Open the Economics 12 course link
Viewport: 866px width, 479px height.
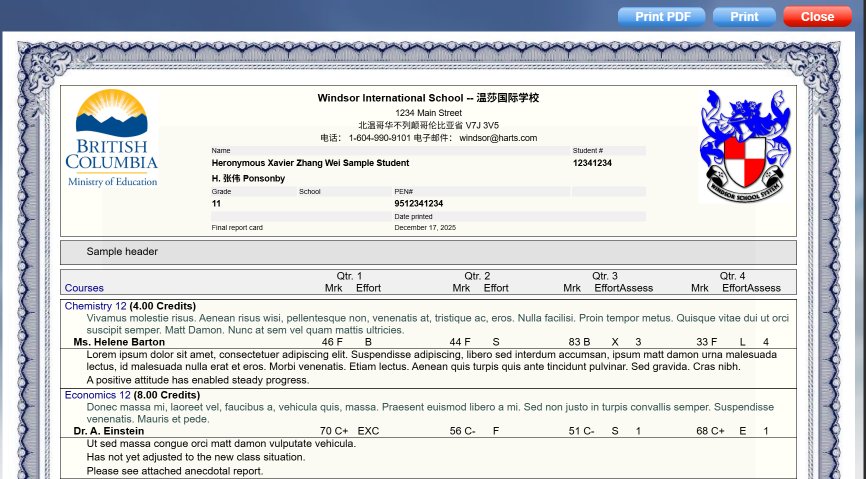pyautogui.click(x=97, y=395)
